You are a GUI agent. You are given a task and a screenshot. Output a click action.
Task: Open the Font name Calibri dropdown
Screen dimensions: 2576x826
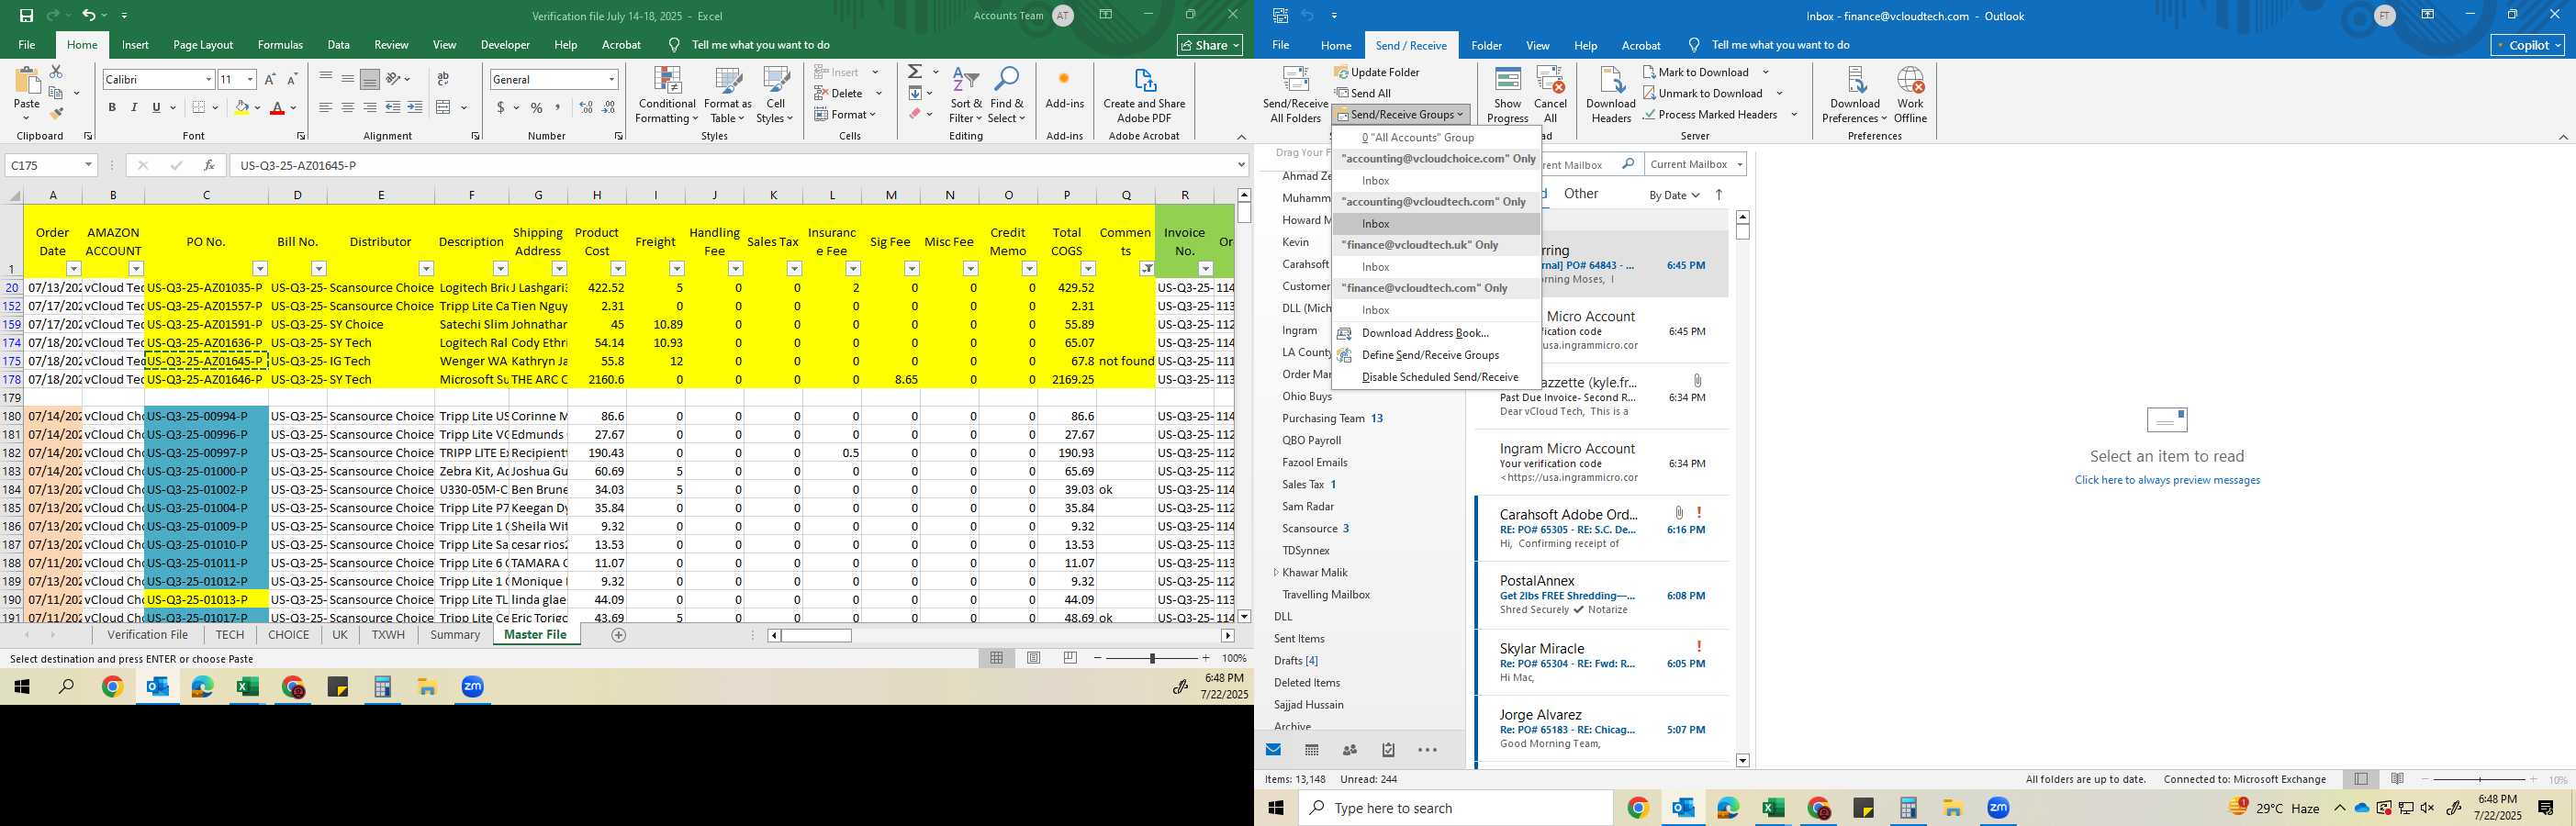pyautogui.click(x=208, y=79)
